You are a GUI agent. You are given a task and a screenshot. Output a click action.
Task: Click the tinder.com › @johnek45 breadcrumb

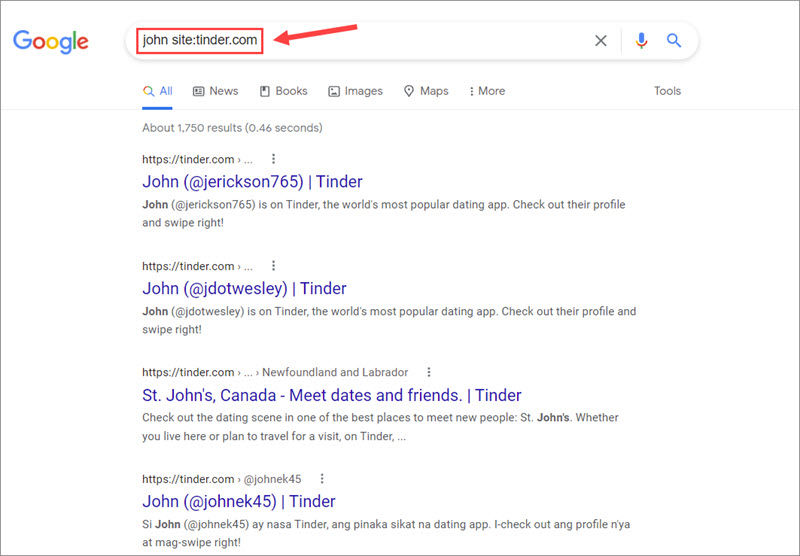[221, 479]
